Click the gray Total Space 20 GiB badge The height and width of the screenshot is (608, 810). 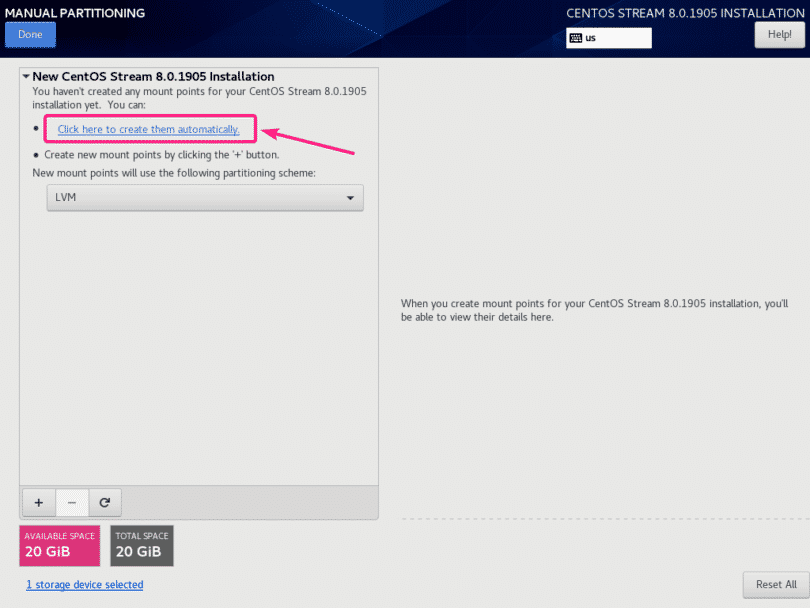point(141,545)
